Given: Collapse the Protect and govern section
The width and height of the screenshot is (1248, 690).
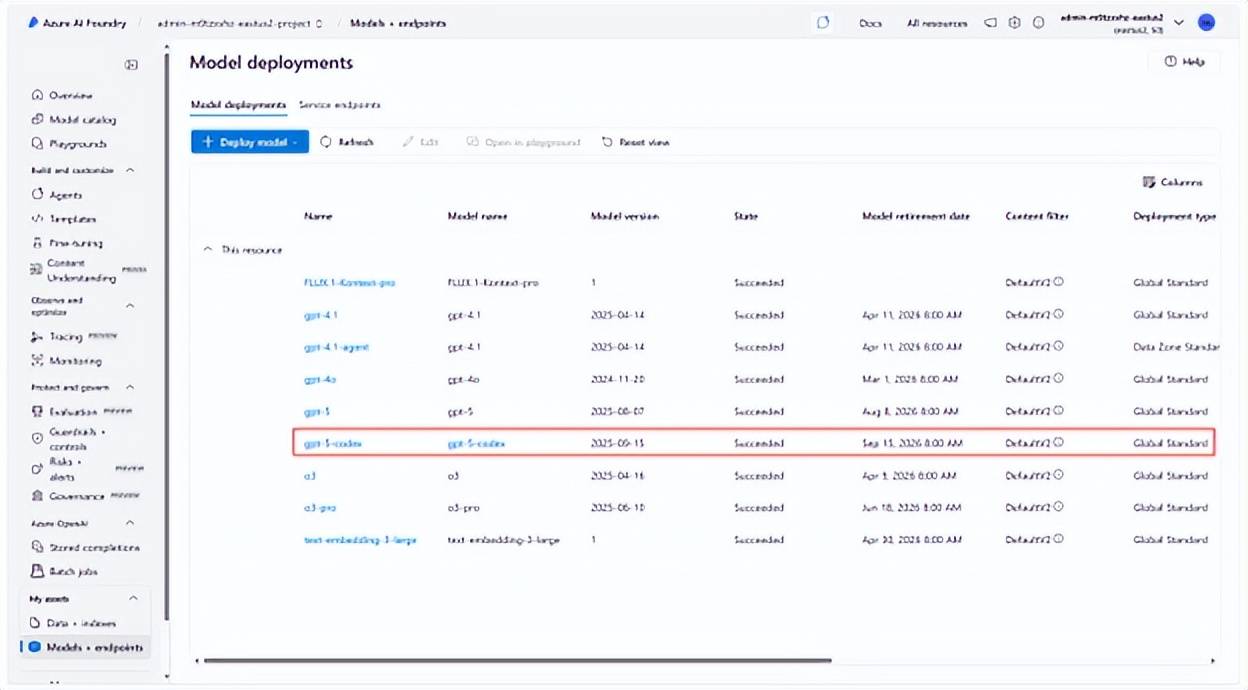Looking at the screenshot, I should 130,387.
